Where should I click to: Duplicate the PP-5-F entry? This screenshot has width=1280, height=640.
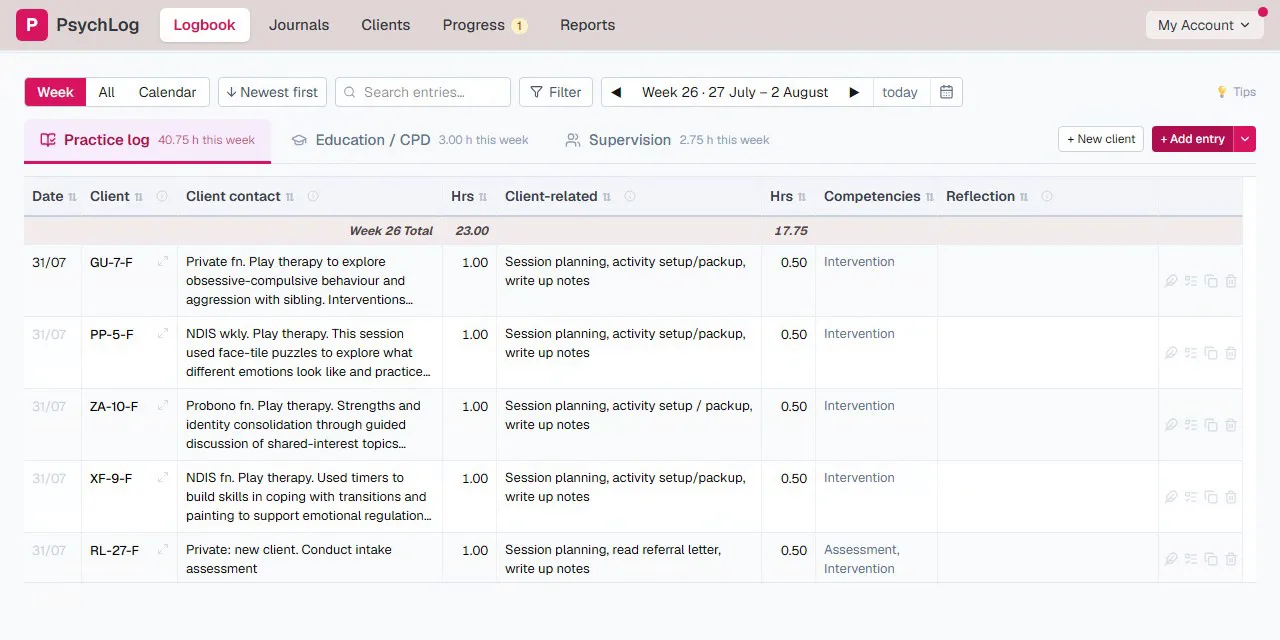1211,353
